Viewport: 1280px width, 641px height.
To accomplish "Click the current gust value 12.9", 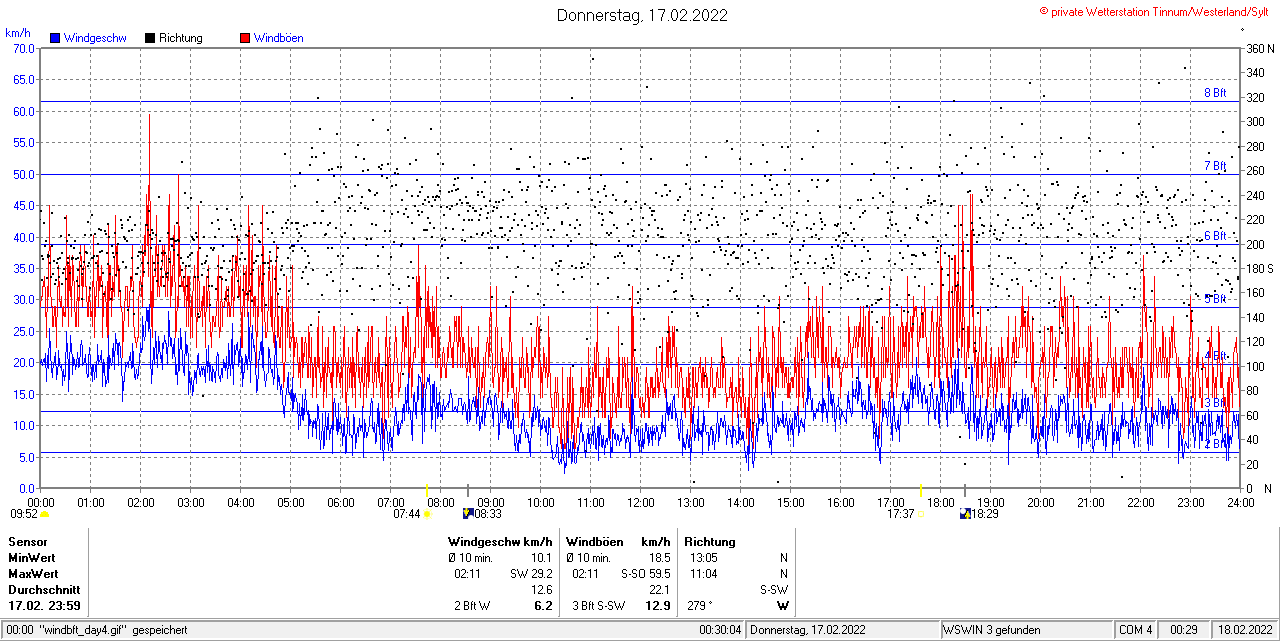I will click(x=658, y=606).
